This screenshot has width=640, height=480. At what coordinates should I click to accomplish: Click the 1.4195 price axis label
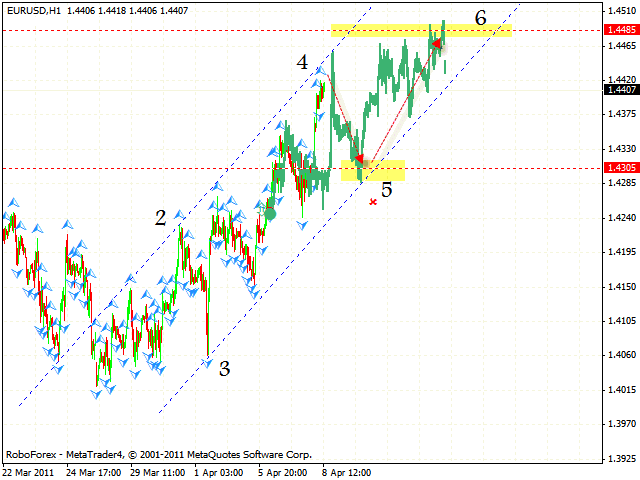tap(622, 252)
